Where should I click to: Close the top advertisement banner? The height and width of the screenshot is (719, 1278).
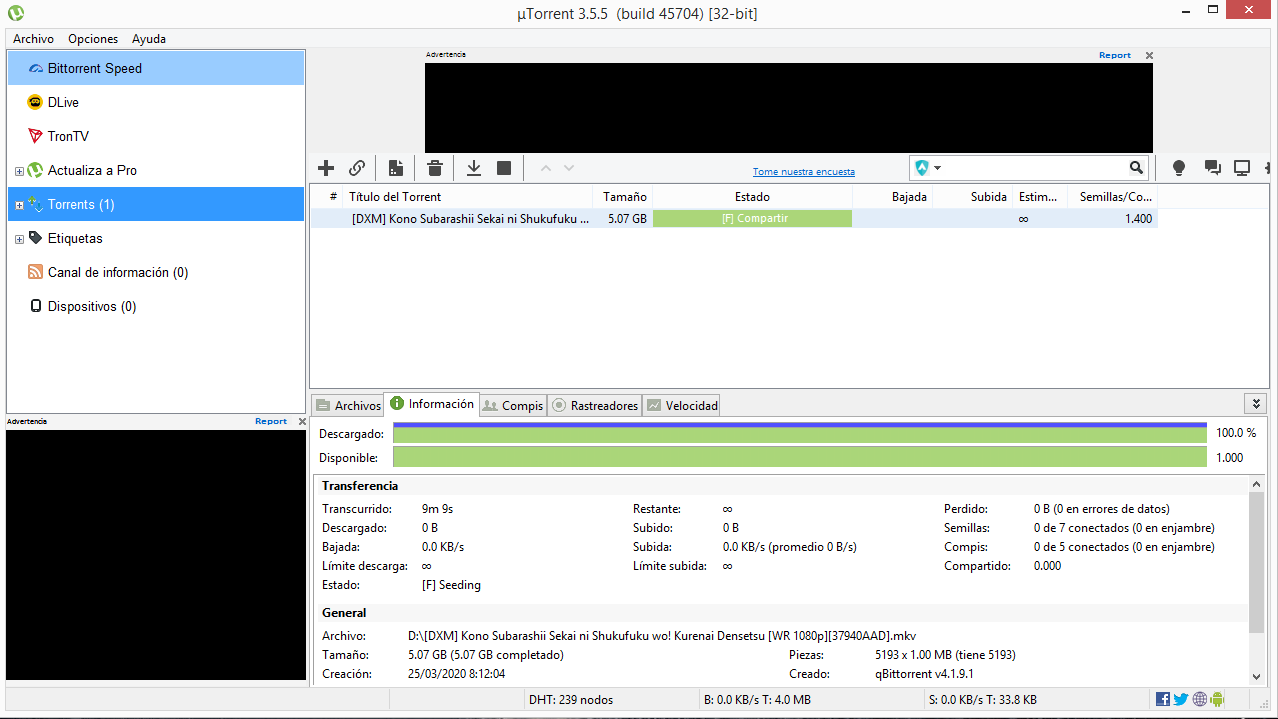[1149, 55]
